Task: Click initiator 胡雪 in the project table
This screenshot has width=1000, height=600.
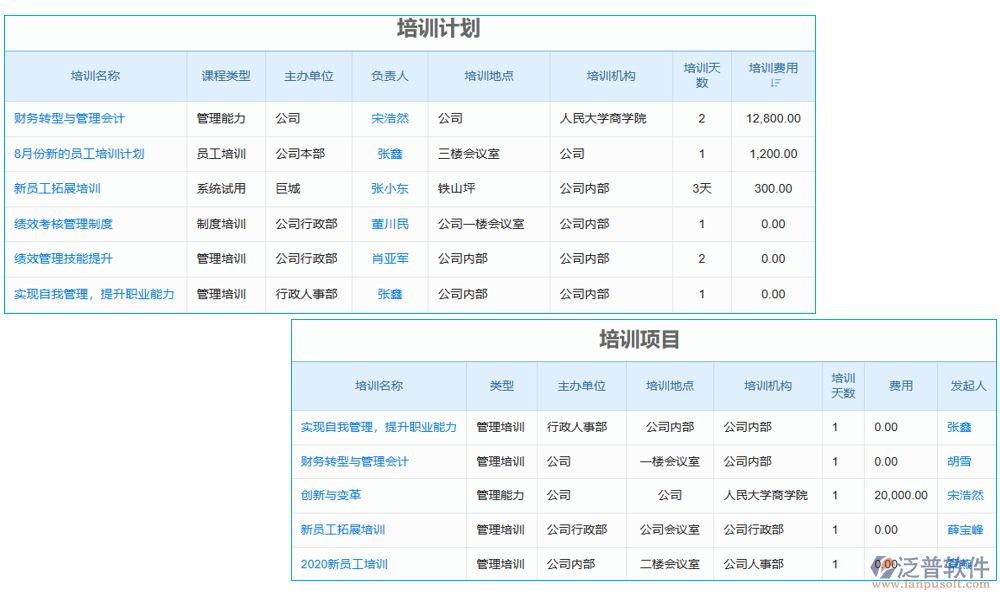Action: tap(959, 461)
